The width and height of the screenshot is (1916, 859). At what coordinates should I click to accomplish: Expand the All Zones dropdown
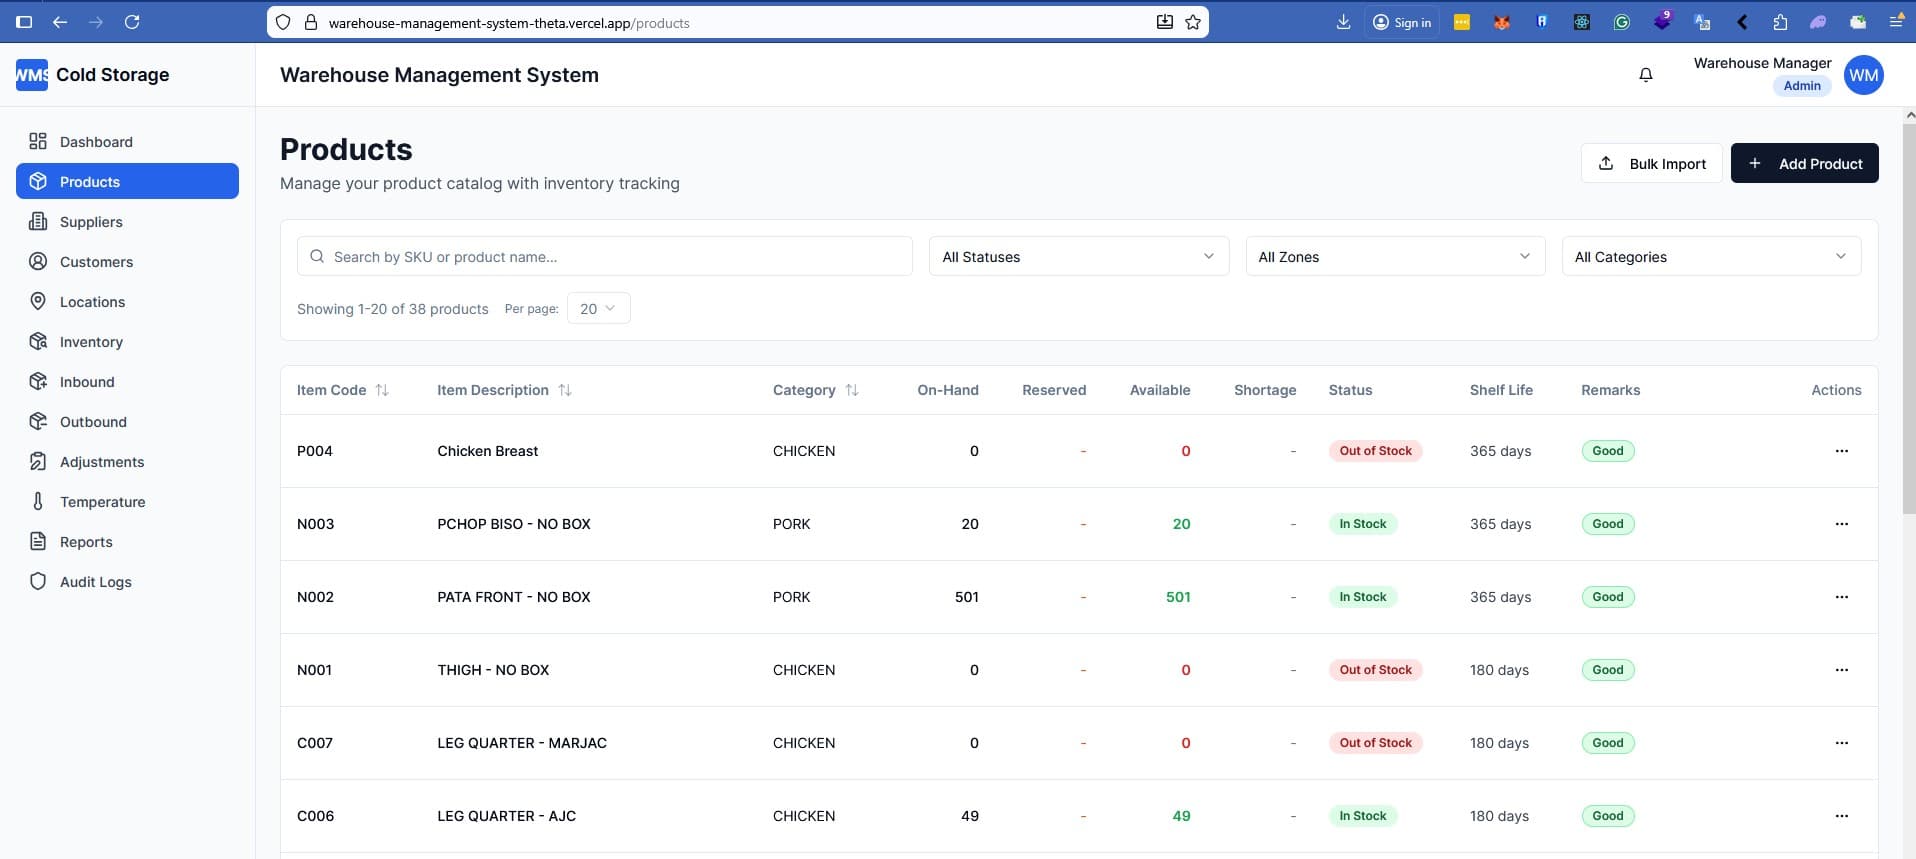[1394, 257]
